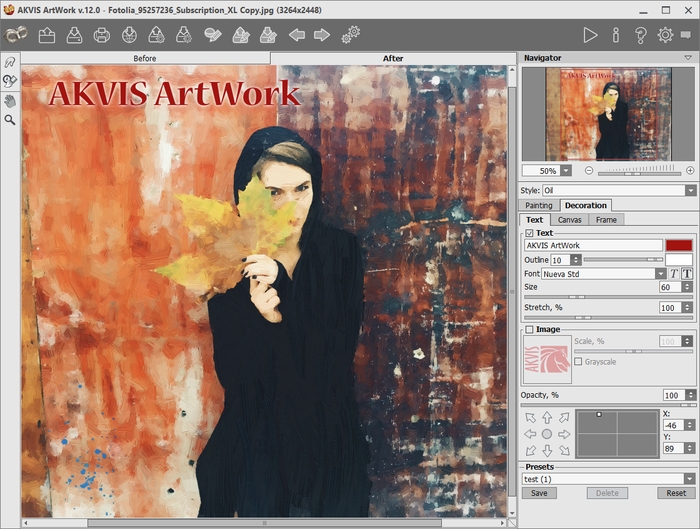Toggle italic text style
Viewport: 700px width, 529px height.
[674, 274]
